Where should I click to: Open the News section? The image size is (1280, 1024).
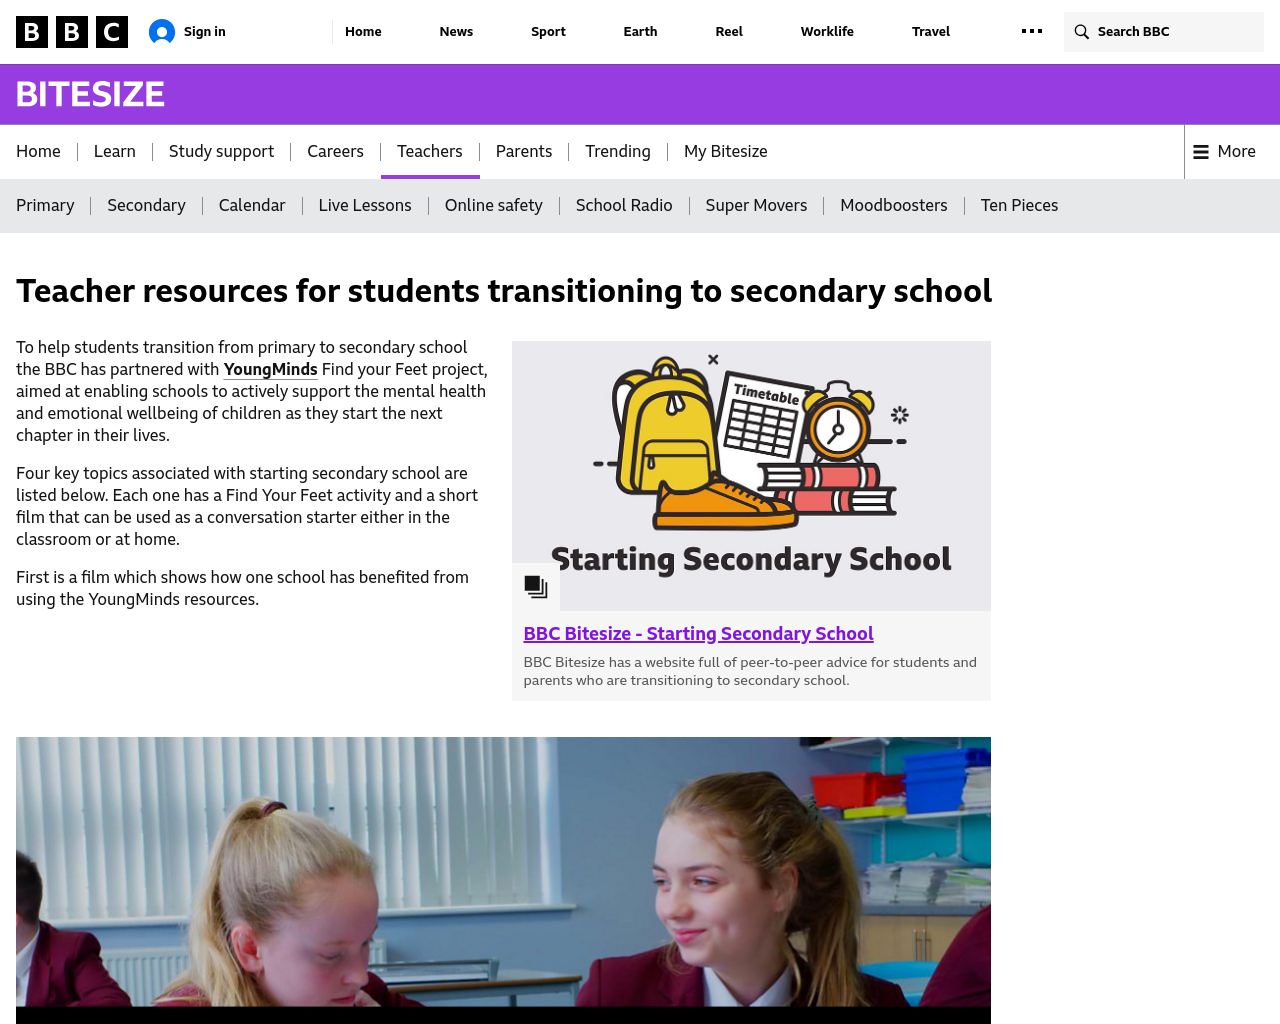click(456, 32)
